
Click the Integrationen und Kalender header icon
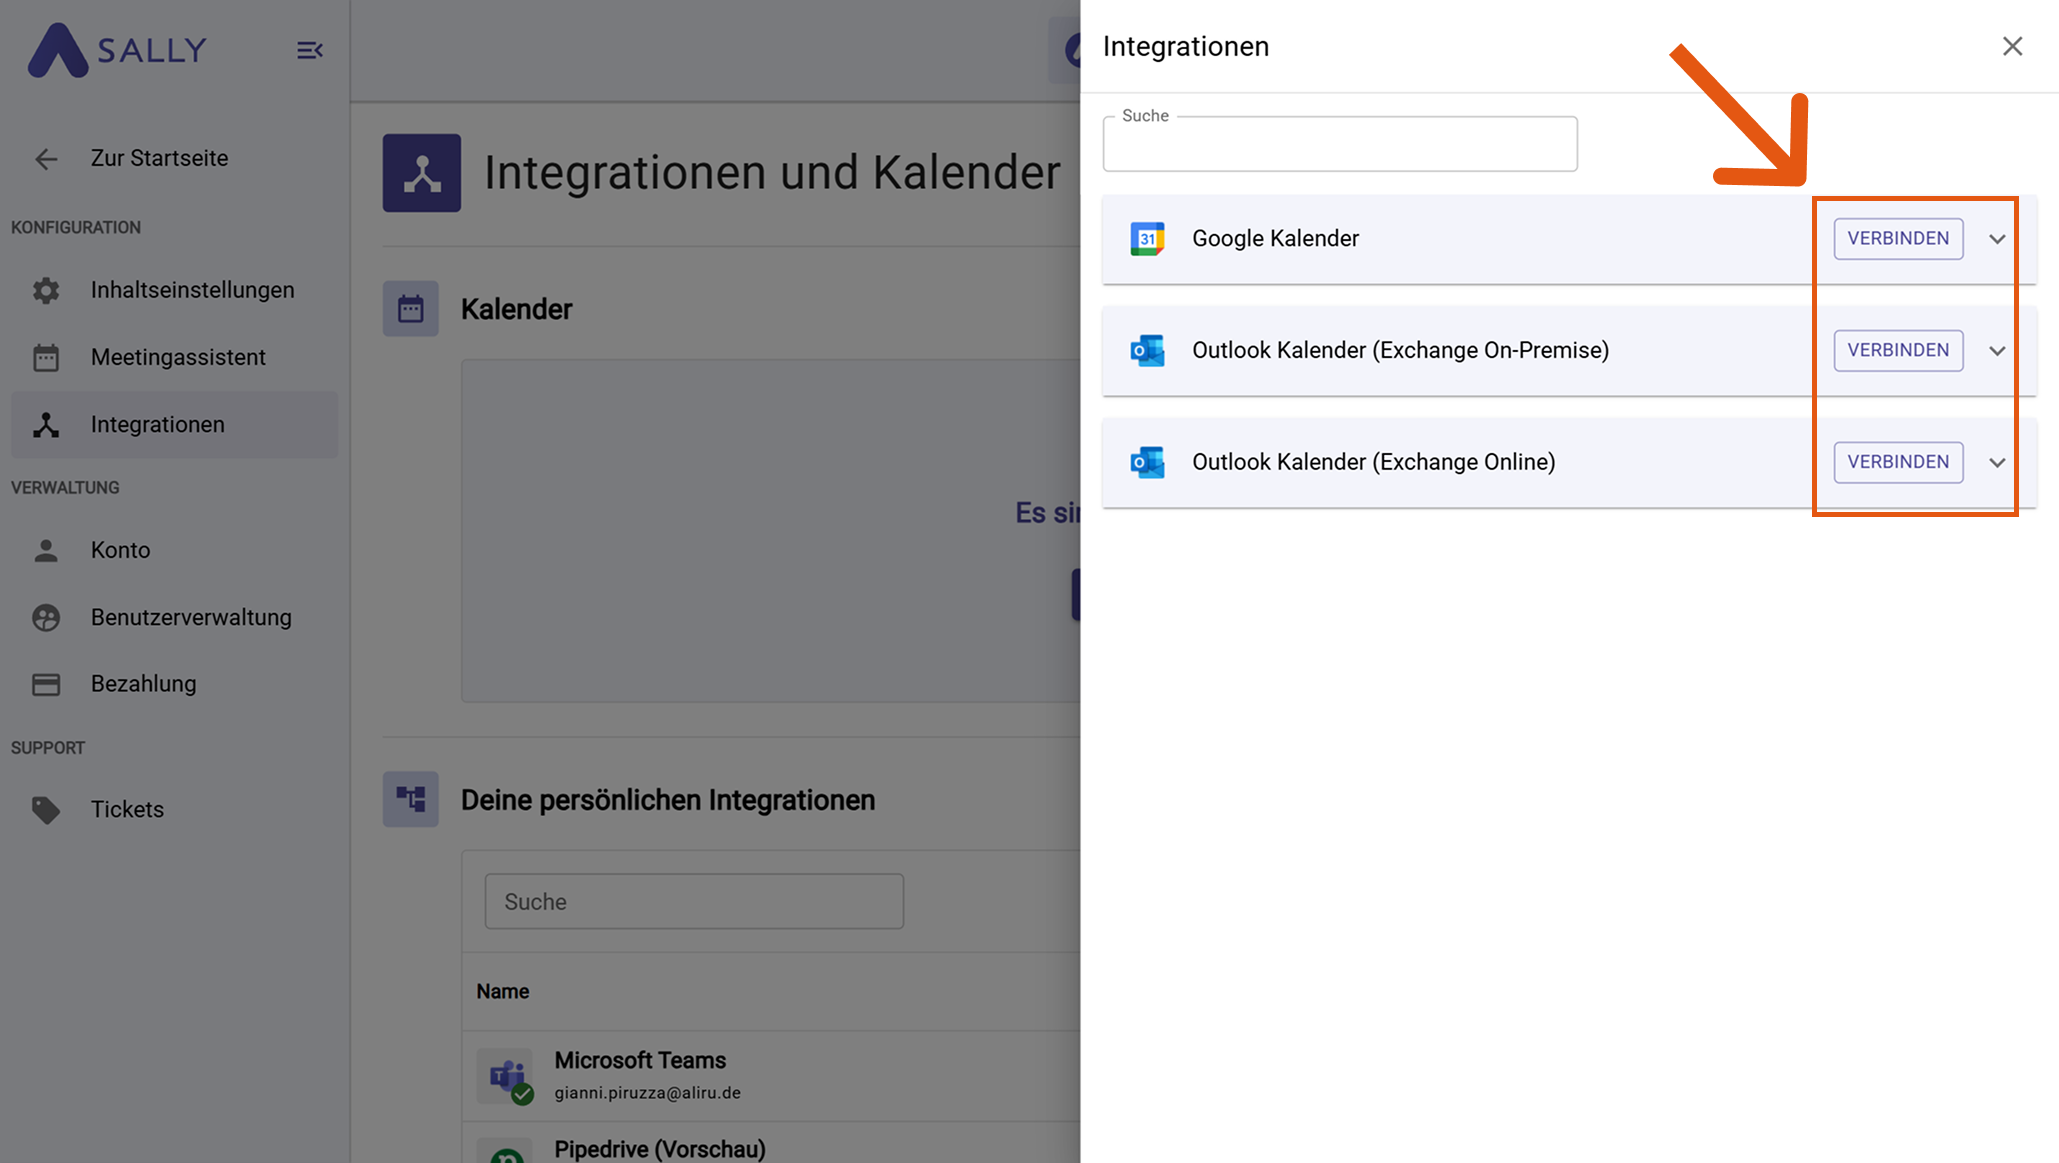[x=422, y=173]
